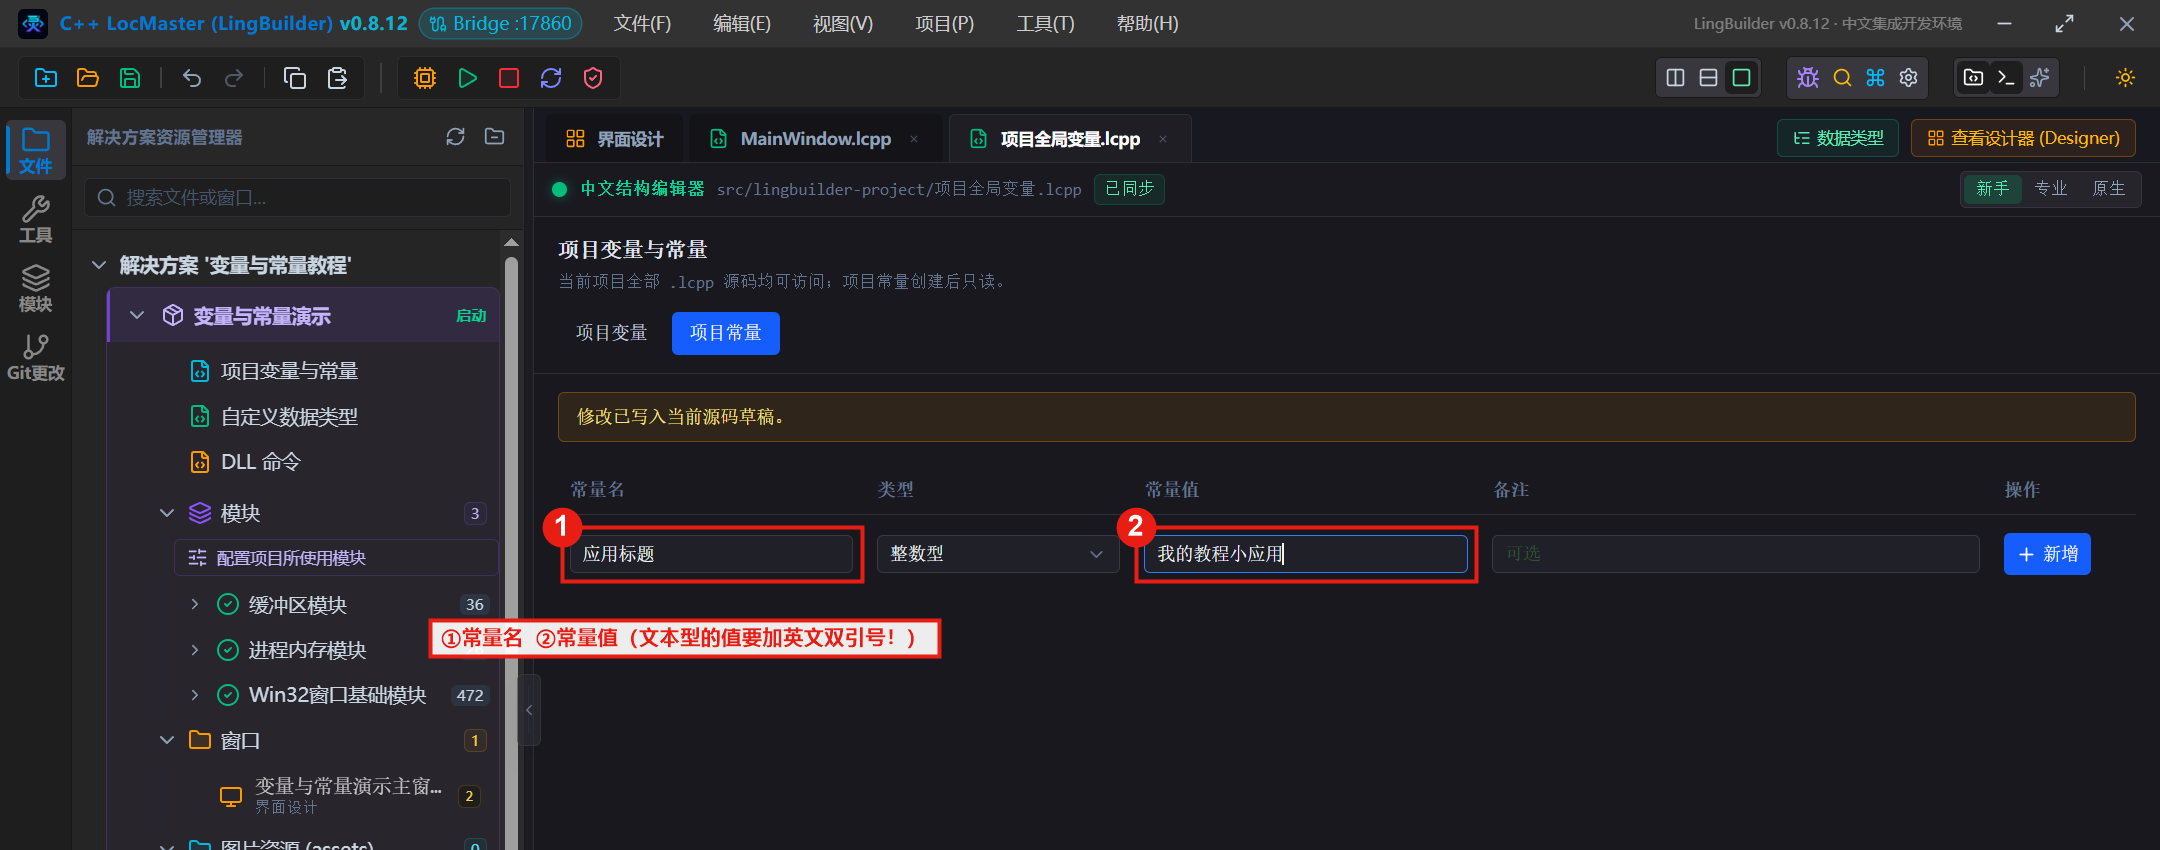The height and width of the screenshot is (850, 2160).
Task: Click the orange open folder icon
Action: 88,78
